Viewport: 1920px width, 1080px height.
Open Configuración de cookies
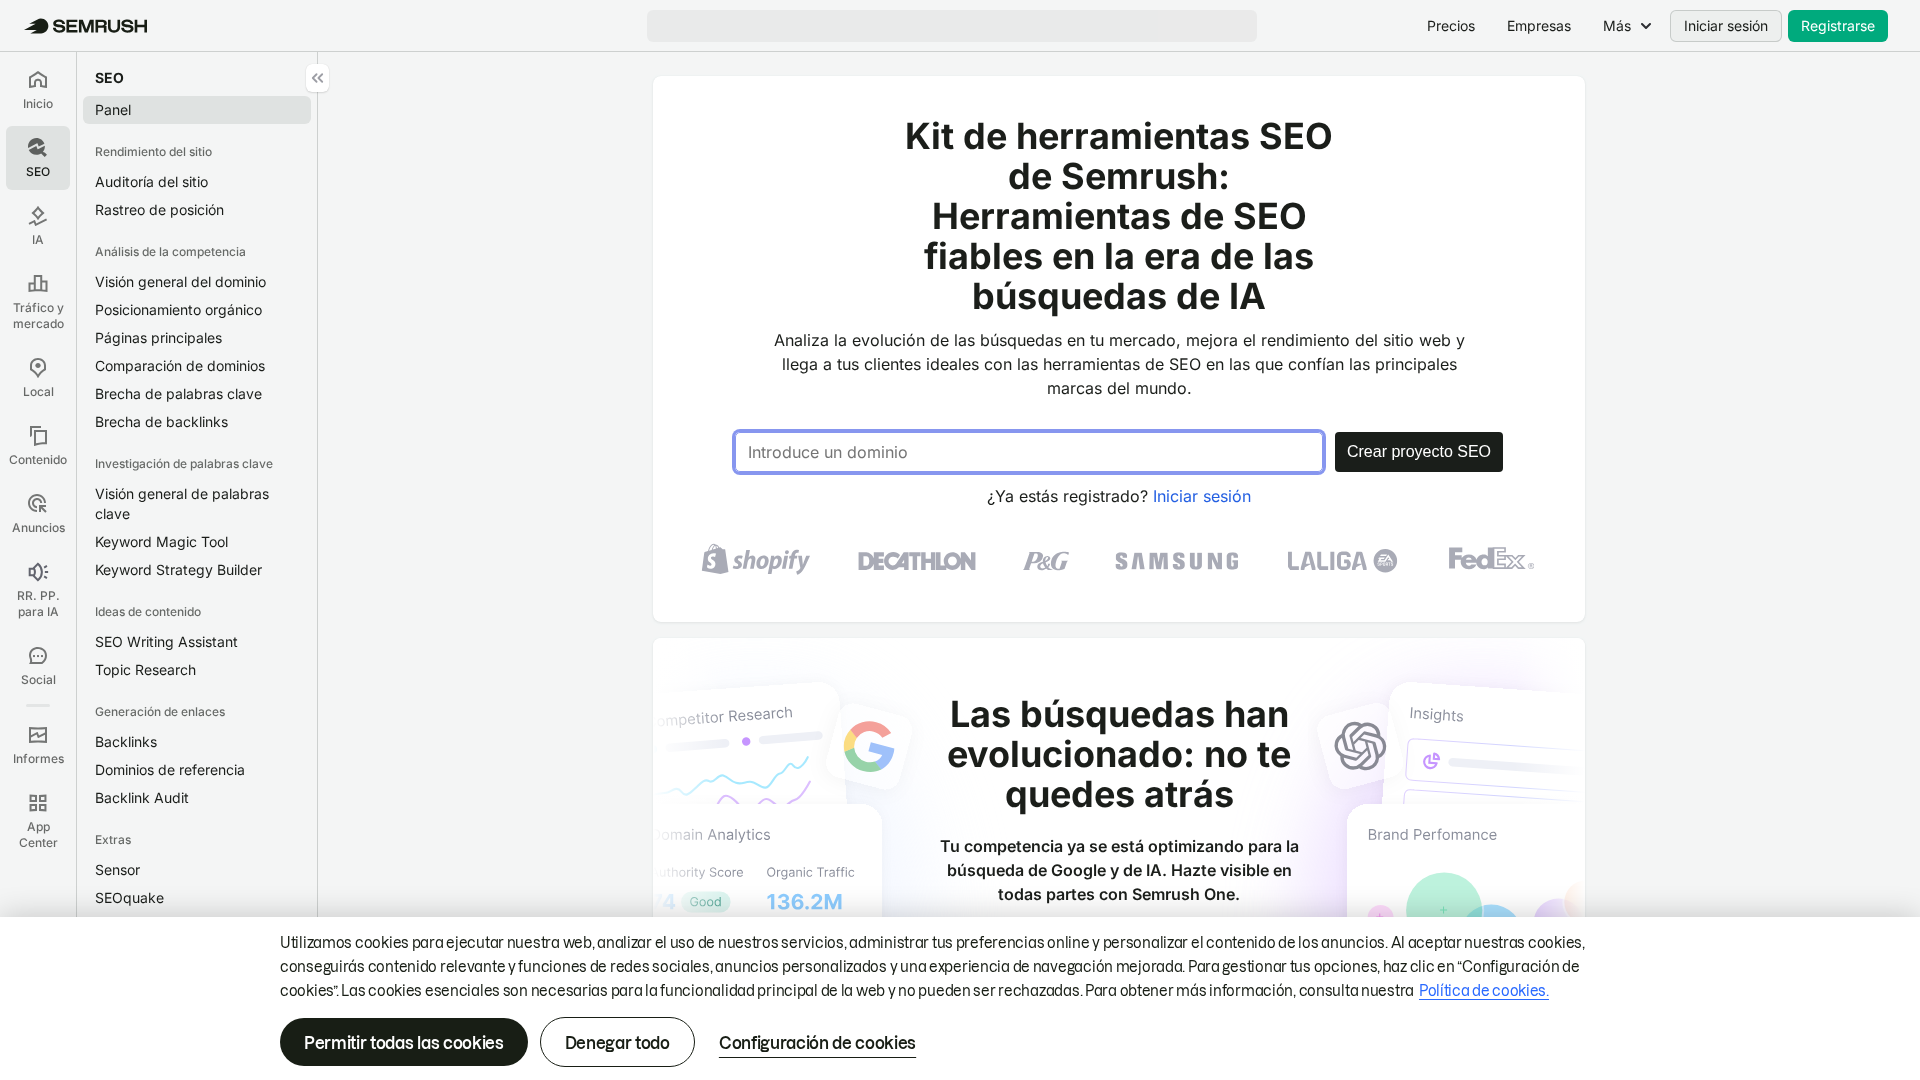[817, 1043]
